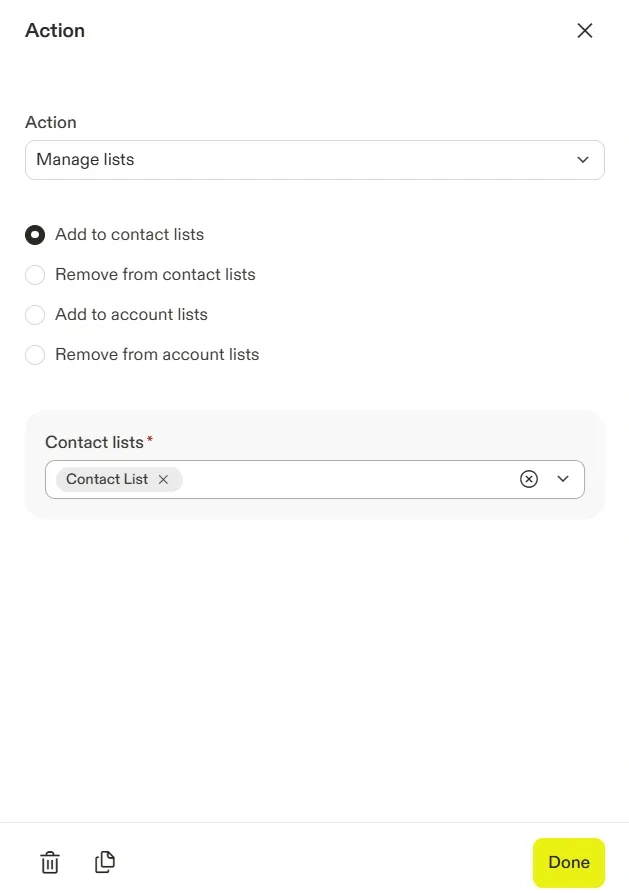Remove the Contact List chip via its x

coord(163,480)
